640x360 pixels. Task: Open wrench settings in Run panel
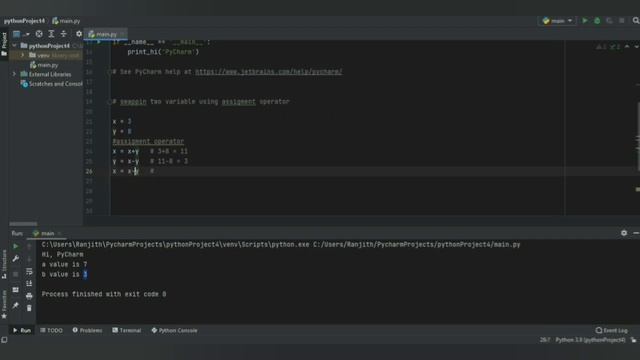click(x=16, y=259)
